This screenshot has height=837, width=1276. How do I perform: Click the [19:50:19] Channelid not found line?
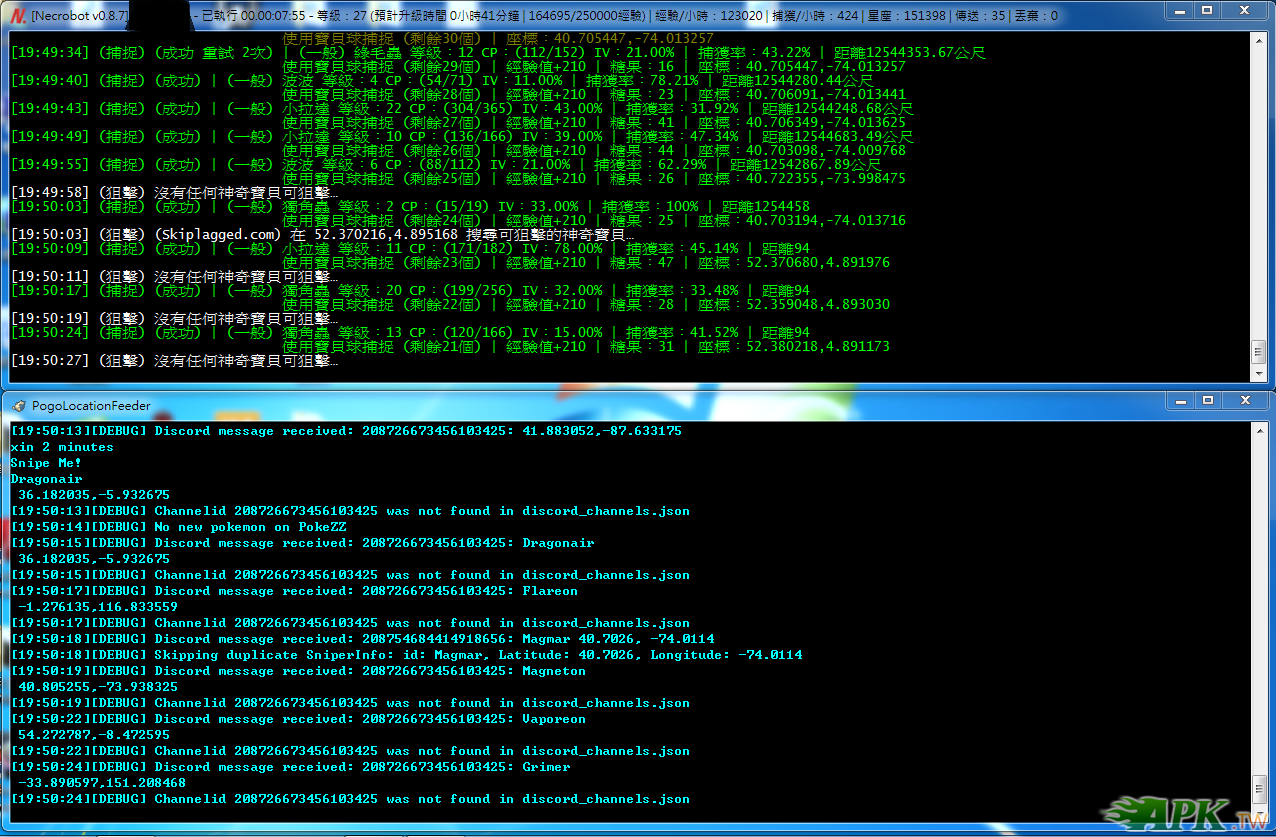[350, 703]
